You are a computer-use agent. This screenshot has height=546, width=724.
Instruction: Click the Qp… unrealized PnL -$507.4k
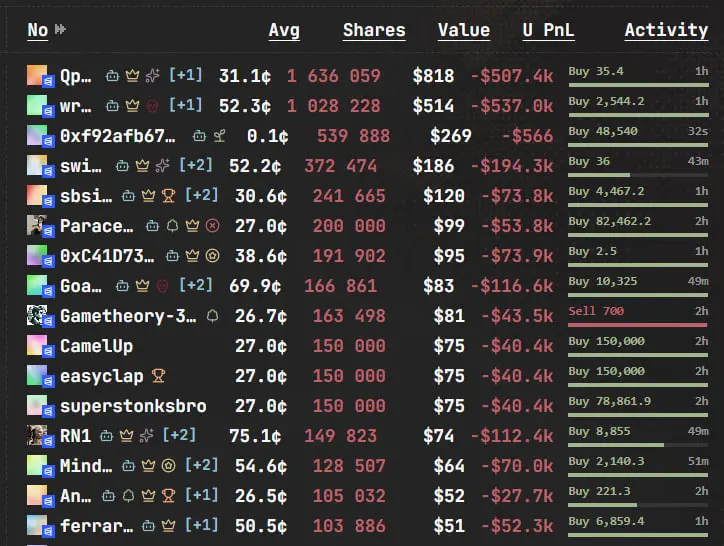(x=512, y=76)
